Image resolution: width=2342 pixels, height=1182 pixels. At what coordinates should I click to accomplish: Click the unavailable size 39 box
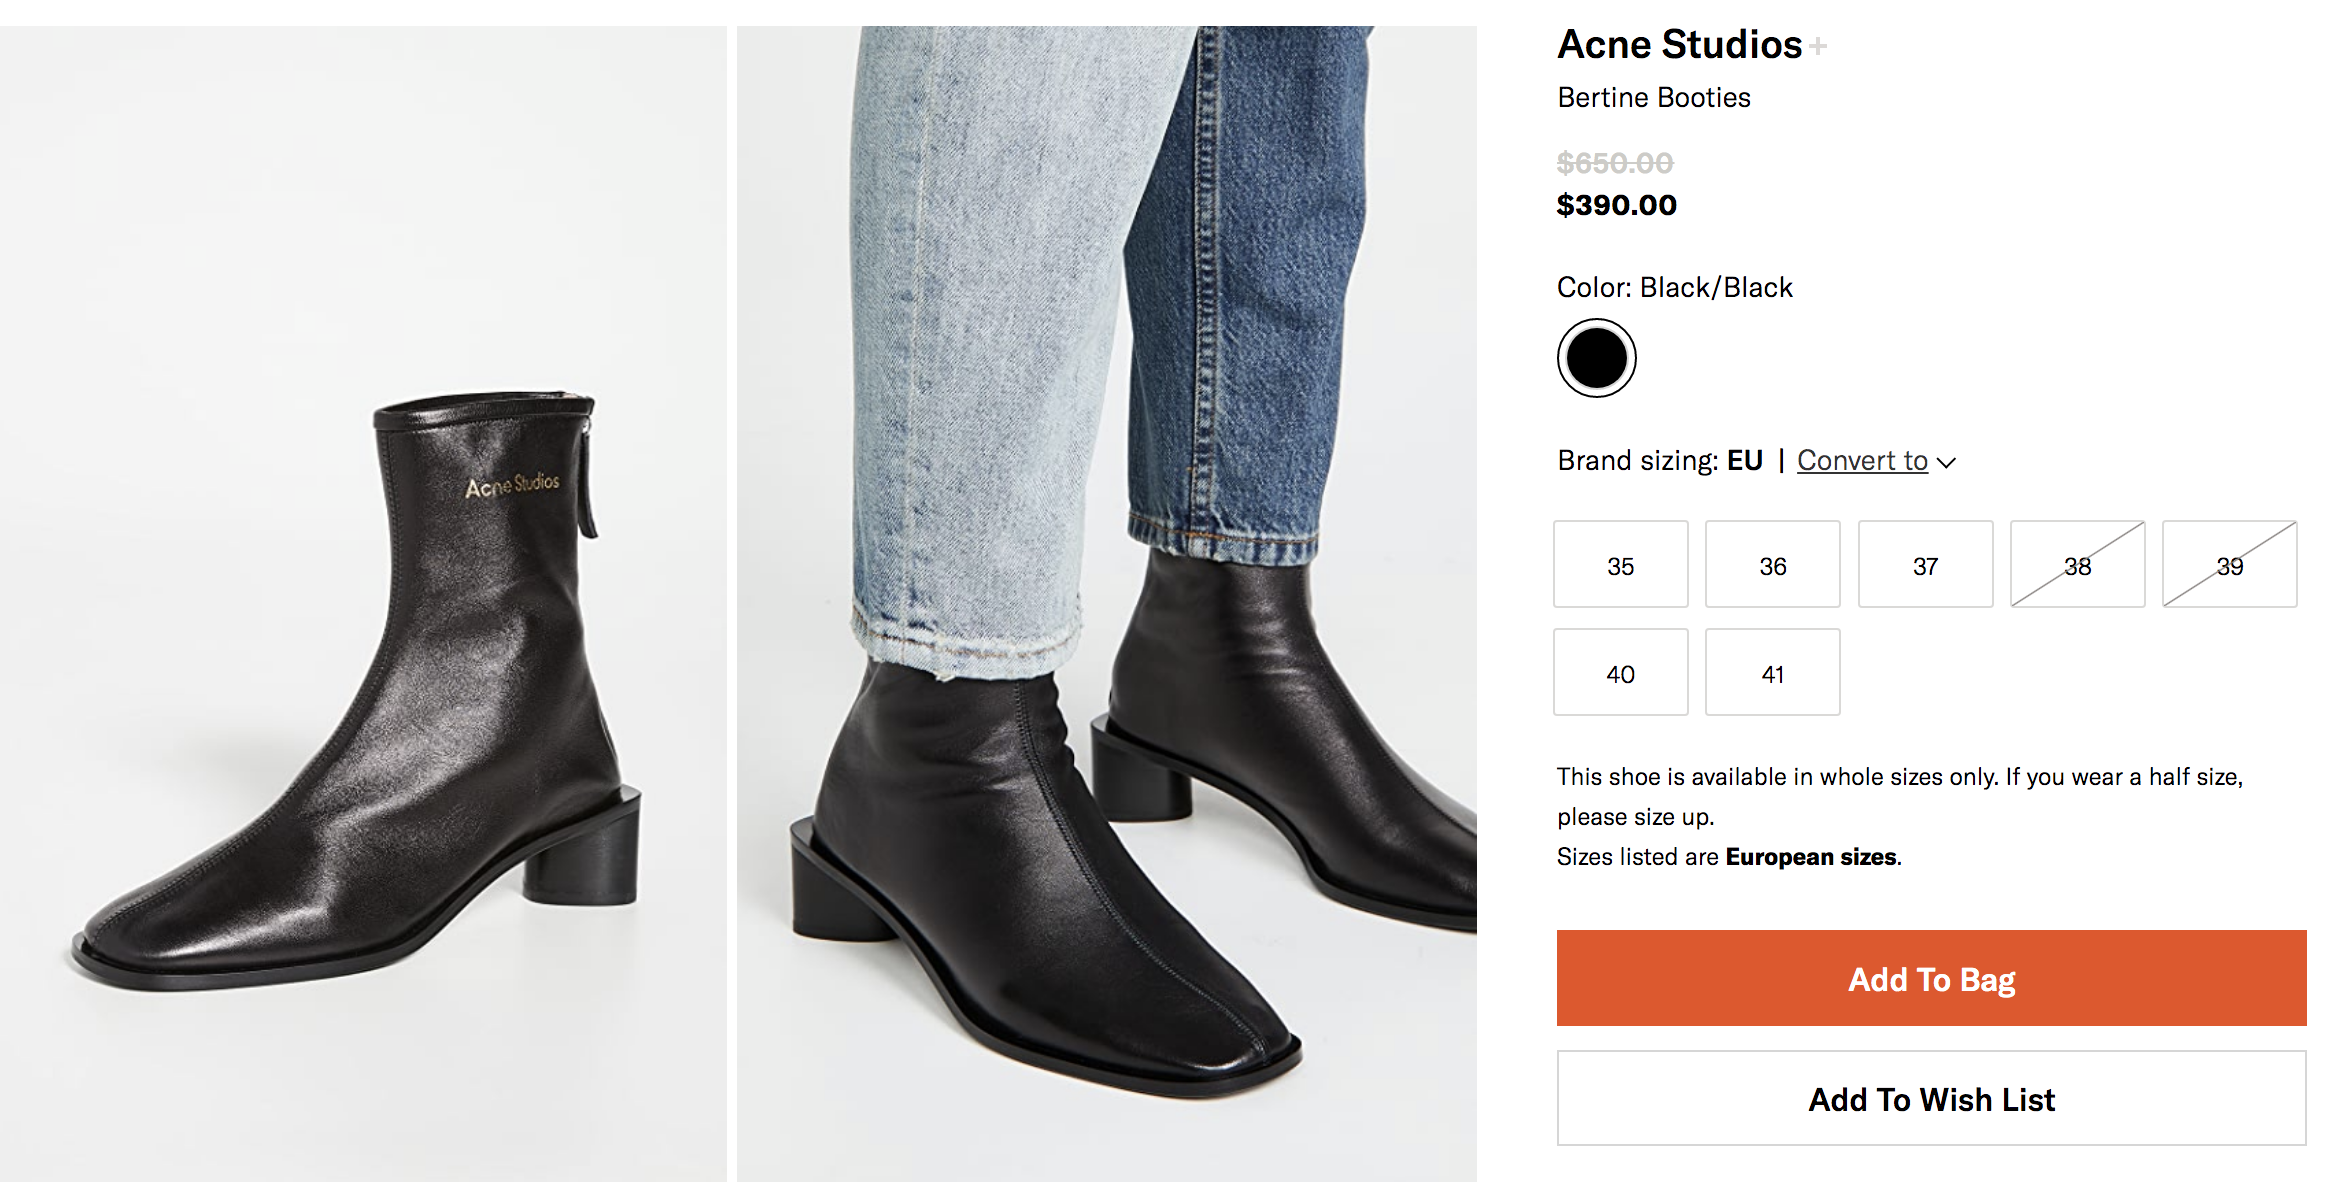2229,565
